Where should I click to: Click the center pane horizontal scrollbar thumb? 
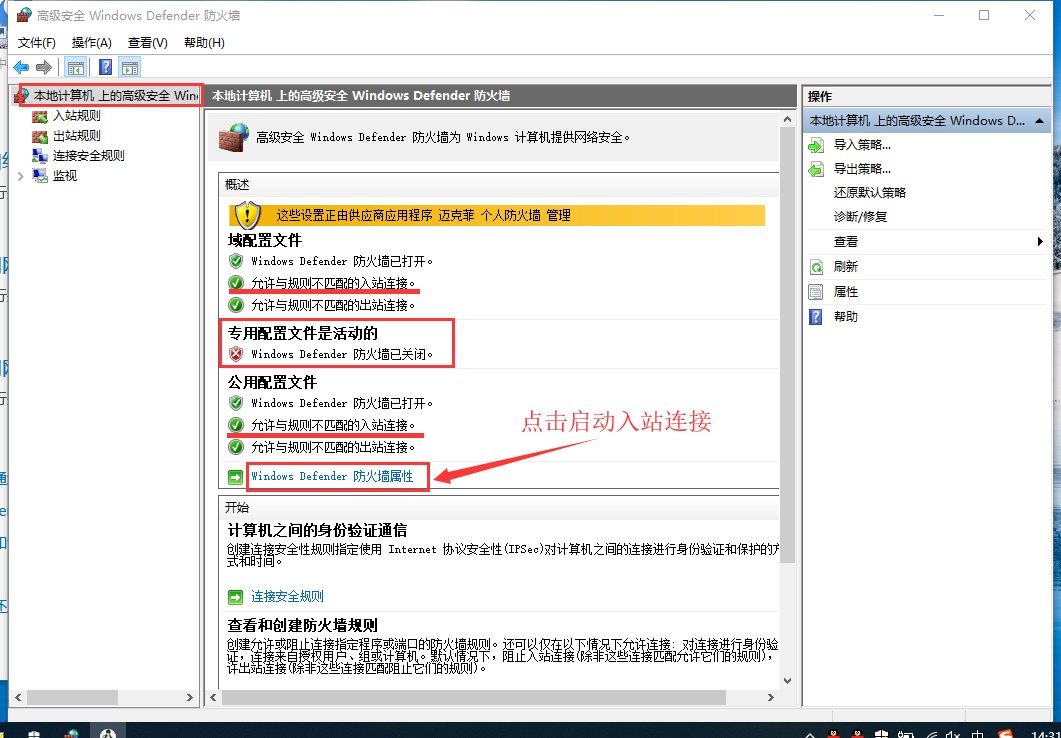[473, 697]
